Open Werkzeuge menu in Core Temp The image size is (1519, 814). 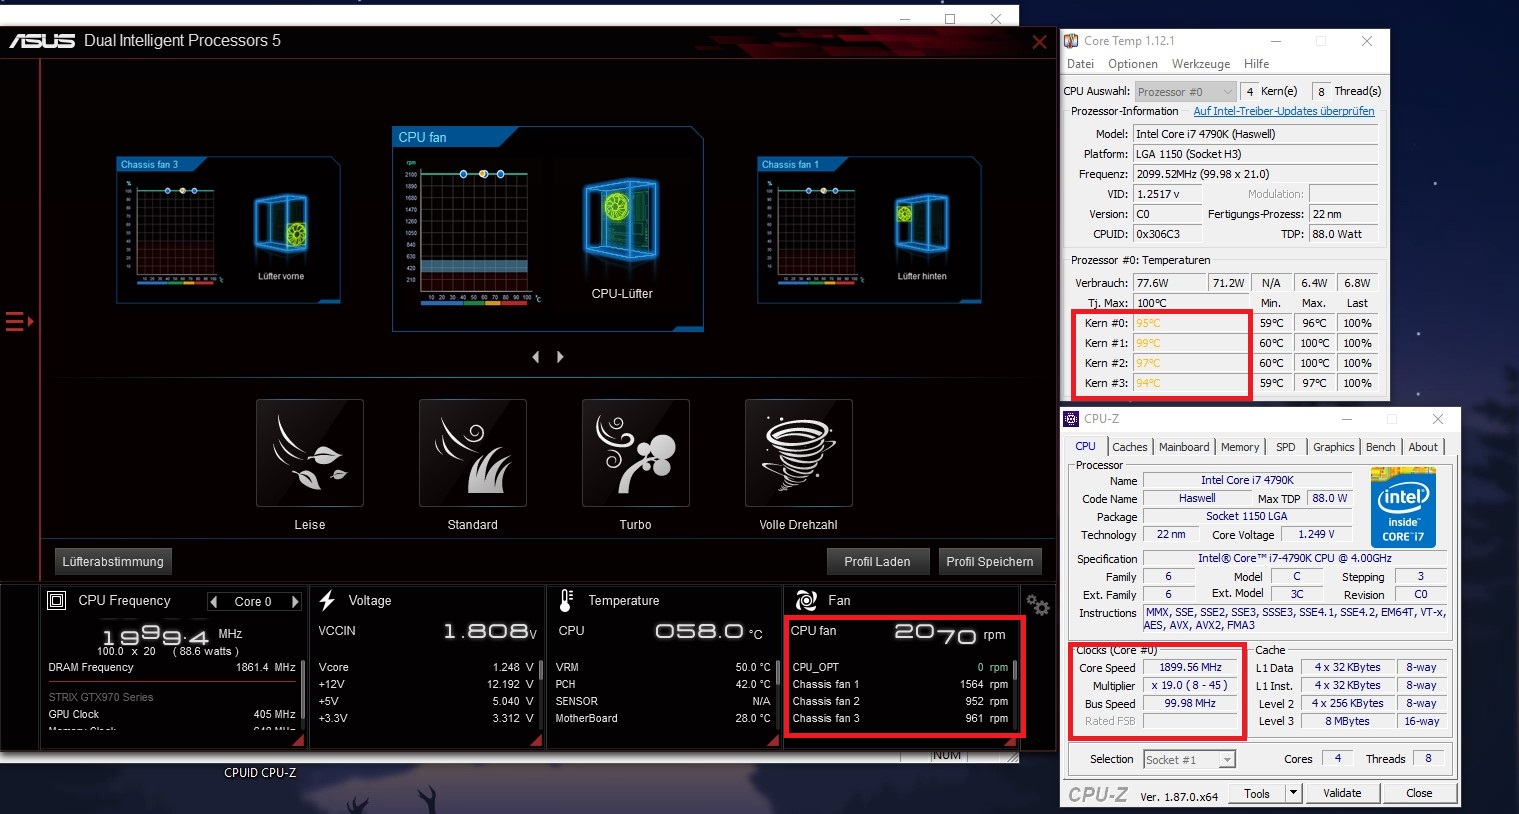click(1201, 64)
